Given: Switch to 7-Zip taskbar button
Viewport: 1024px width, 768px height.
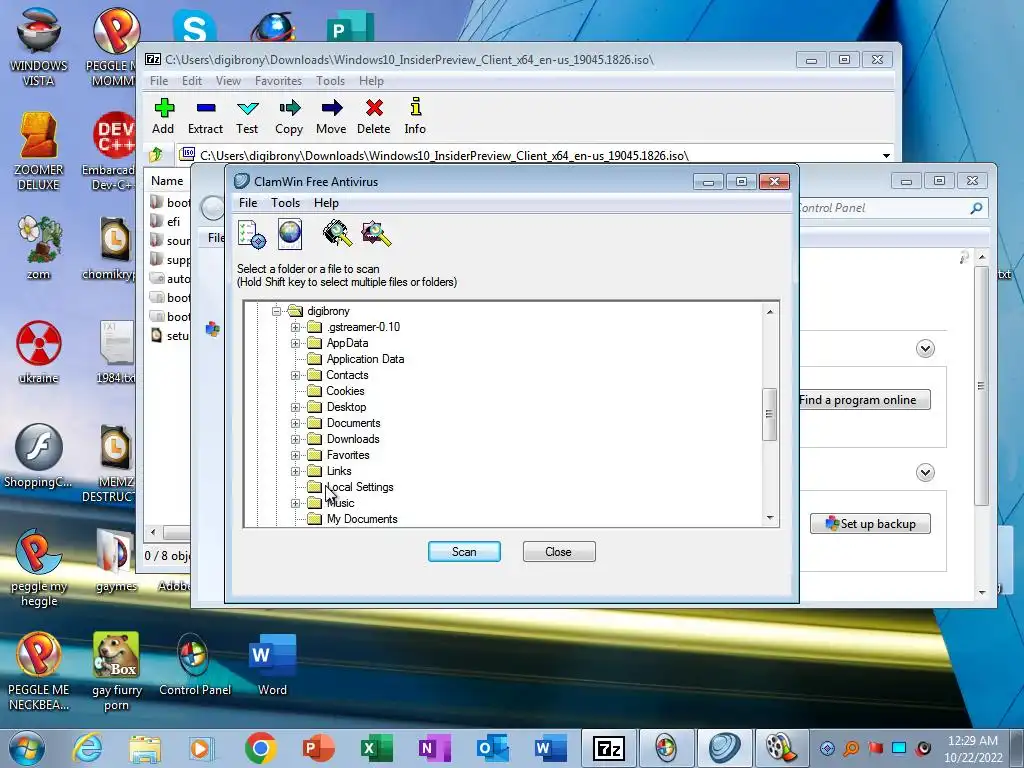Looking at the screenshot, I should (x=608, y=748).
